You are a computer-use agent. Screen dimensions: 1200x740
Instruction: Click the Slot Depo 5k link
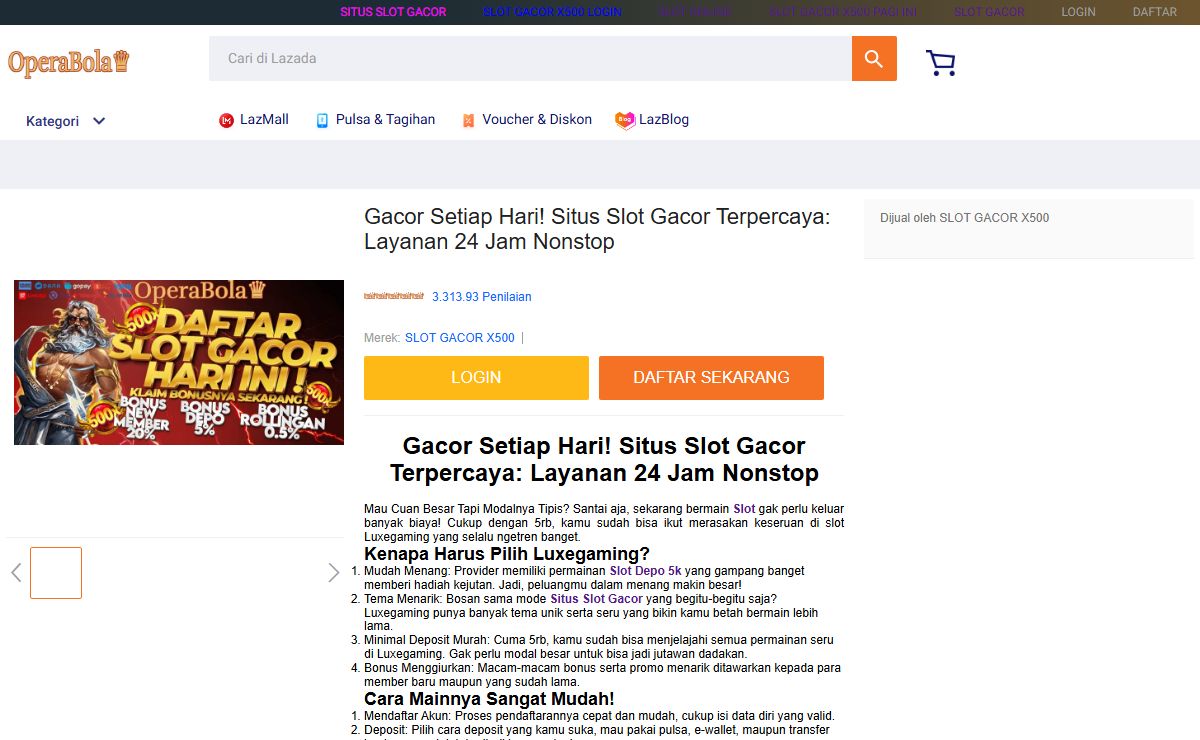click(x=645, y=571)
